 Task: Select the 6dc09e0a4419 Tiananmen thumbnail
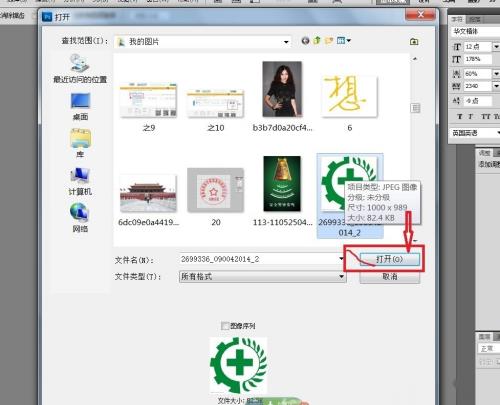[148, 193]
